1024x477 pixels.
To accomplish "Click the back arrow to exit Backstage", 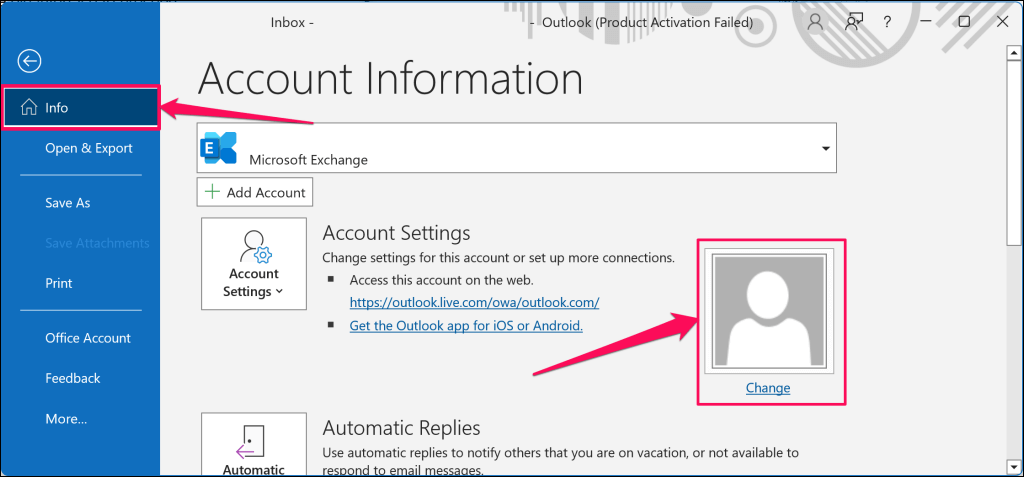I will point(29,62).
